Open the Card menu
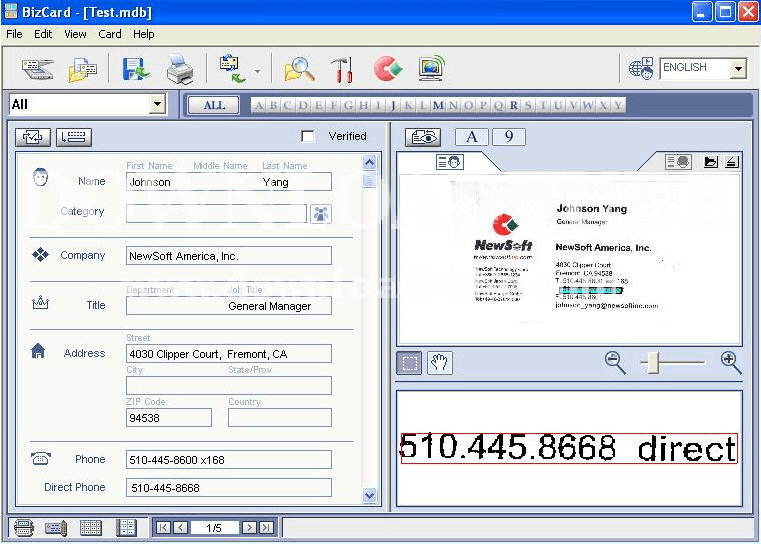This screenshot has width=761, height=544. pos(110,34)
